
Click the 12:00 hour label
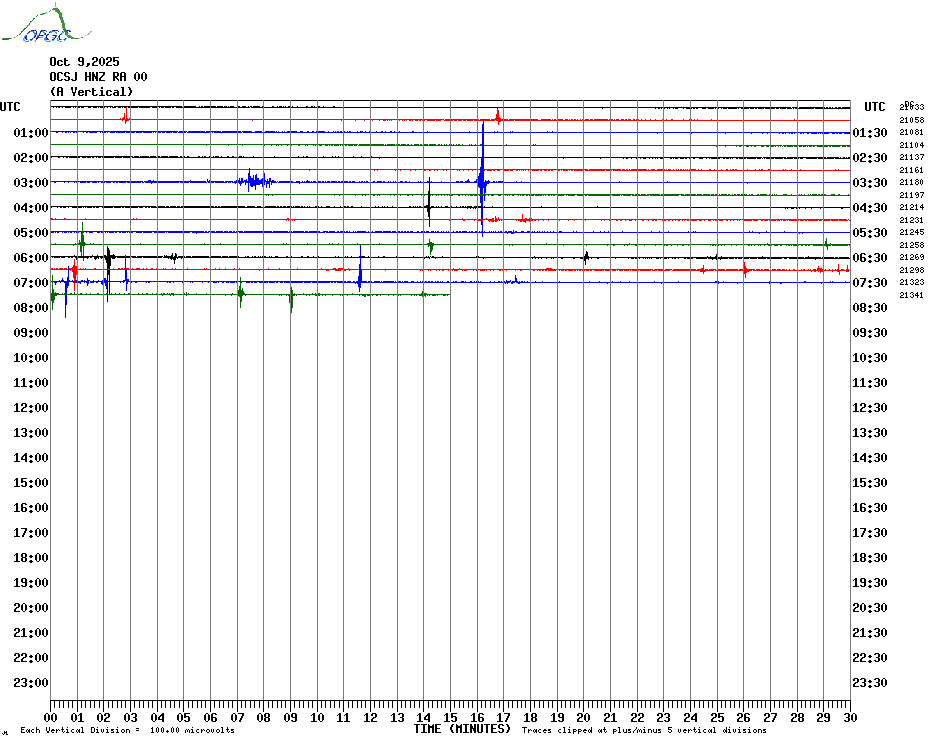click(x=31, y=408)
